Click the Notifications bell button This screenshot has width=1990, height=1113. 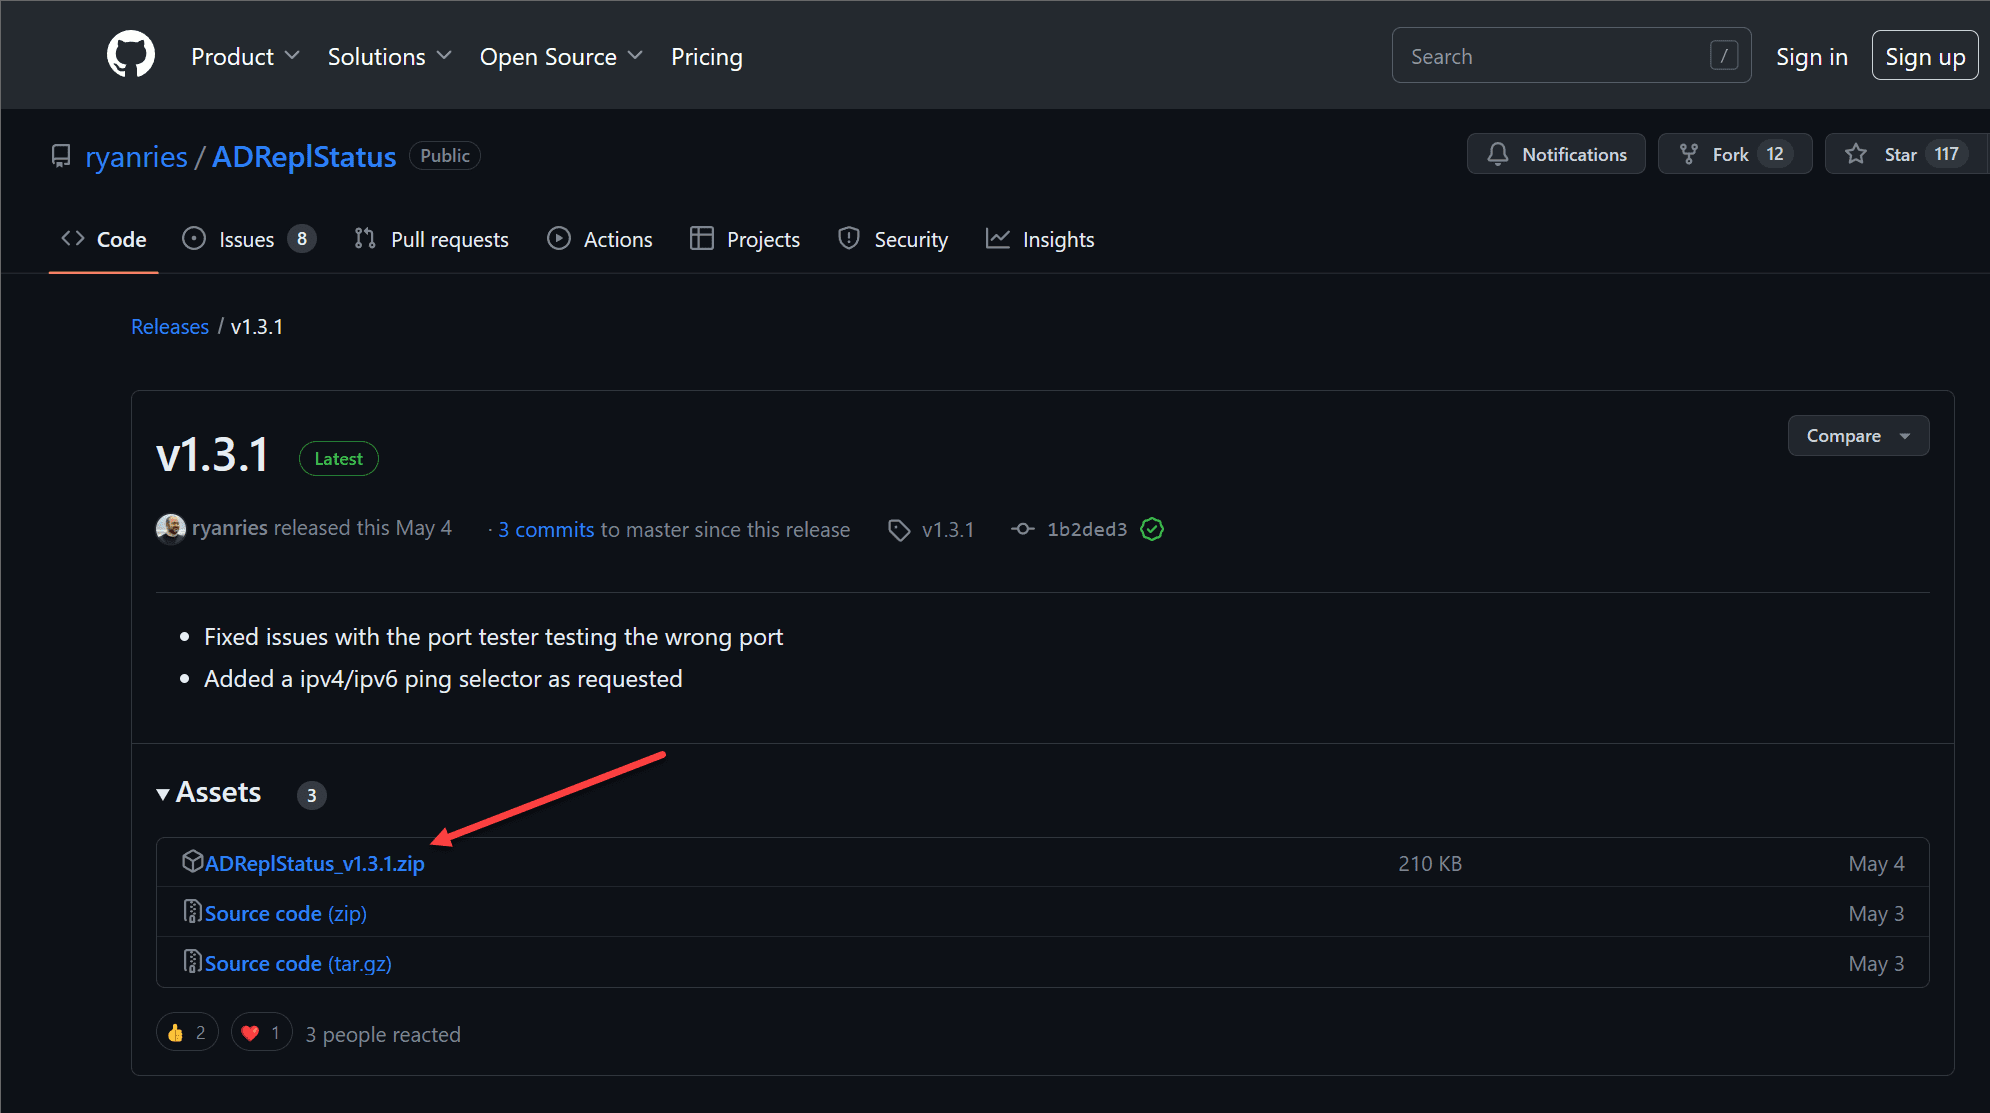click(1556, 154)
